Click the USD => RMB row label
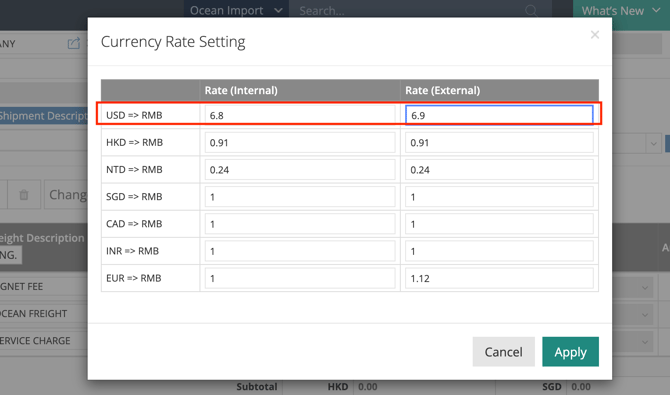670x395 pixels. point(134,115)
